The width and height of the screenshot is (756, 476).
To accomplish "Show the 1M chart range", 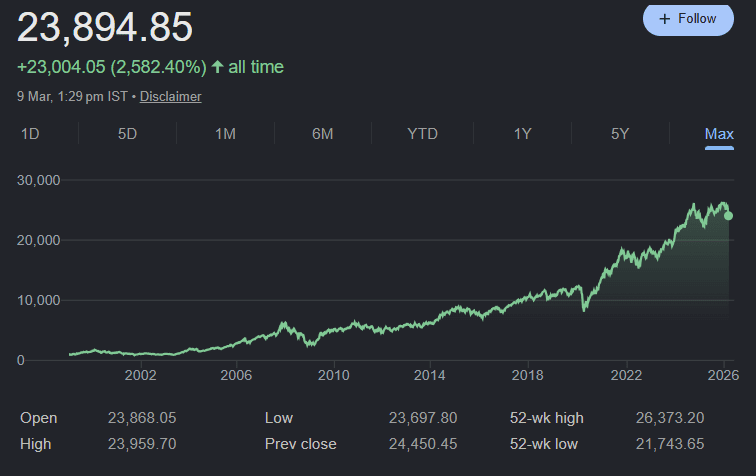I will coord(225,134).
